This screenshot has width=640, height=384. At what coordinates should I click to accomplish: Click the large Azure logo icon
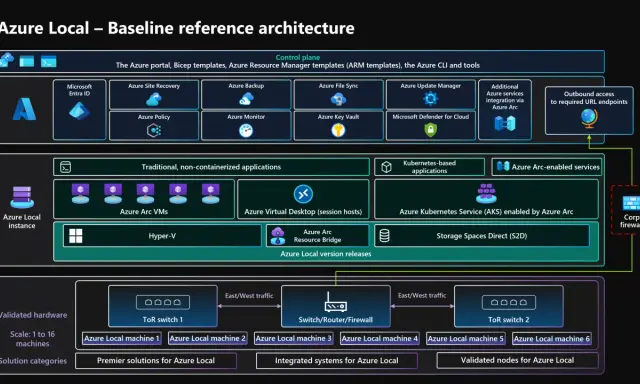[x=24, y=109]
